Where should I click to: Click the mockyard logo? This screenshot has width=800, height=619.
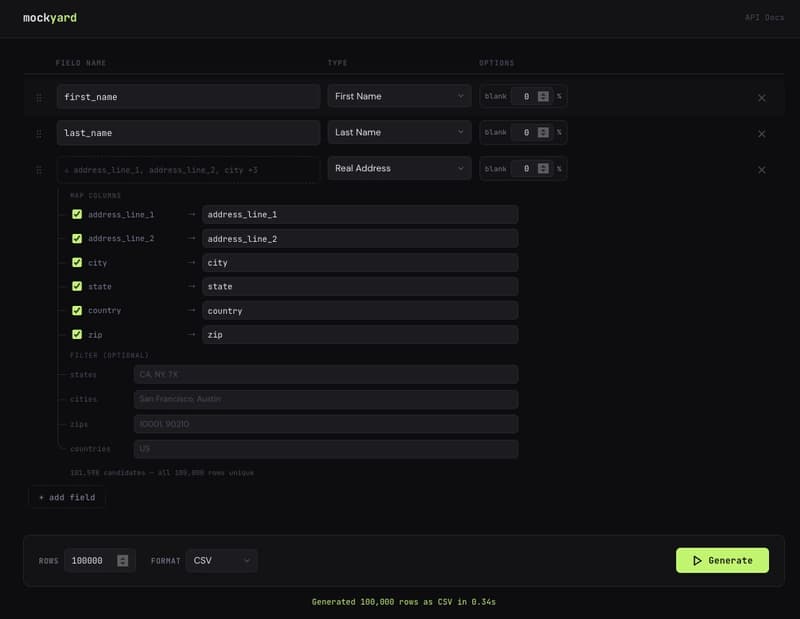[50, 18]
